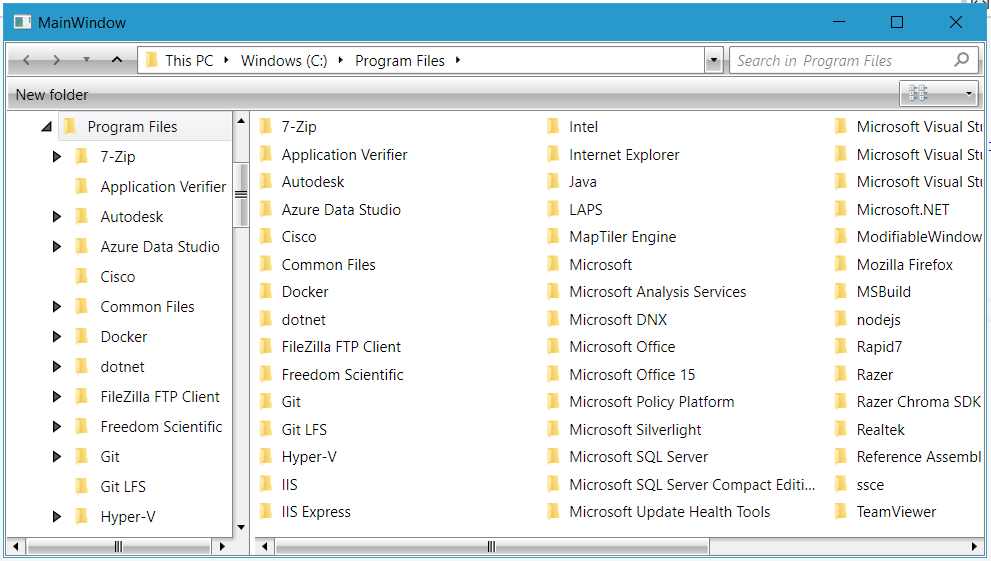Click the Forward navigation arrow
The image size is (991, 561).
pyautogui.click(x=56, y=60)
